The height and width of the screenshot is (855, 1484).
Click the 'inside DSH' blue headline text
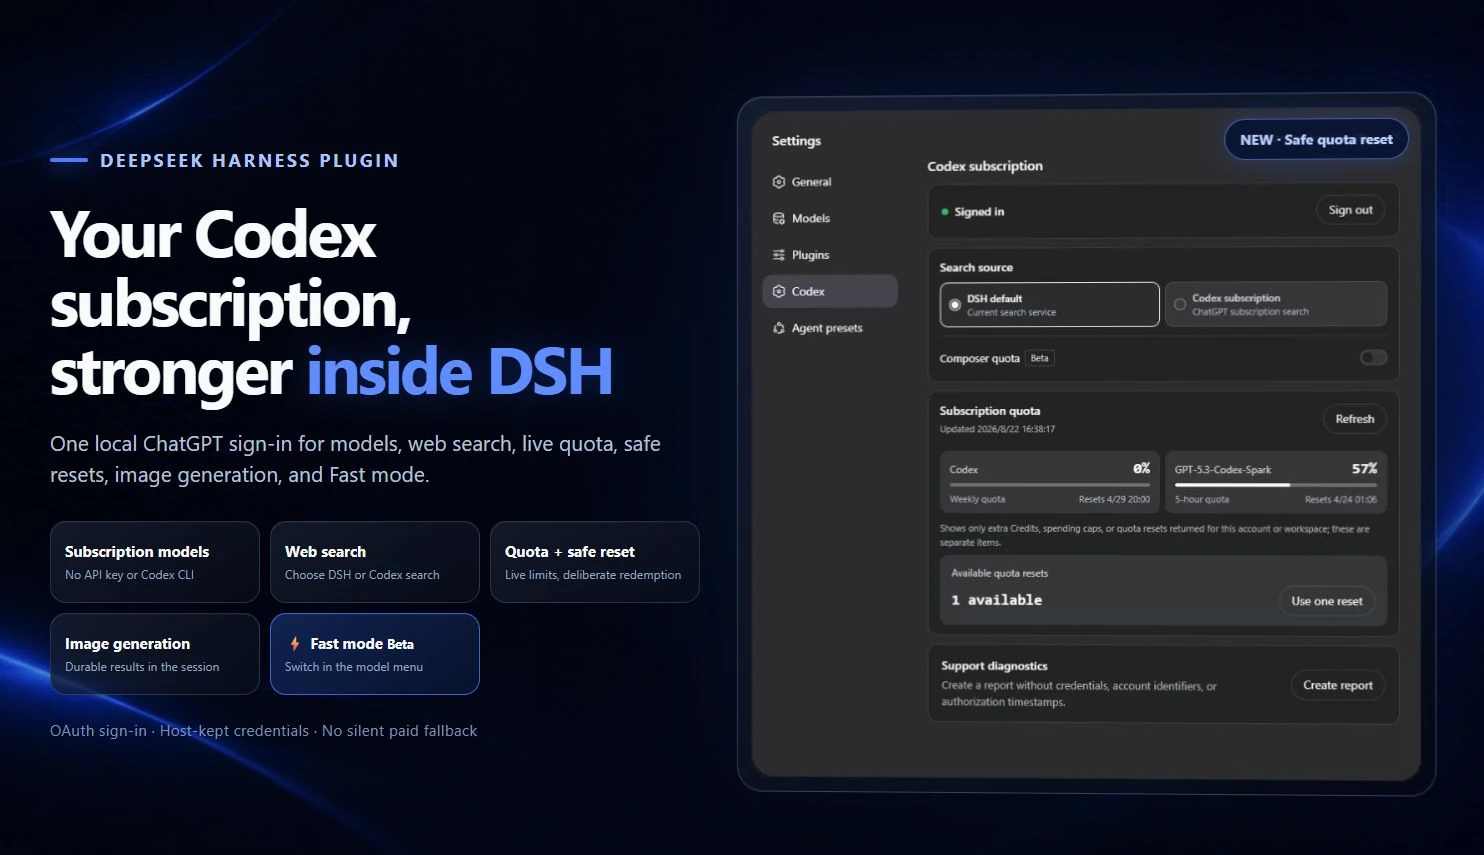tap(459, 372)
